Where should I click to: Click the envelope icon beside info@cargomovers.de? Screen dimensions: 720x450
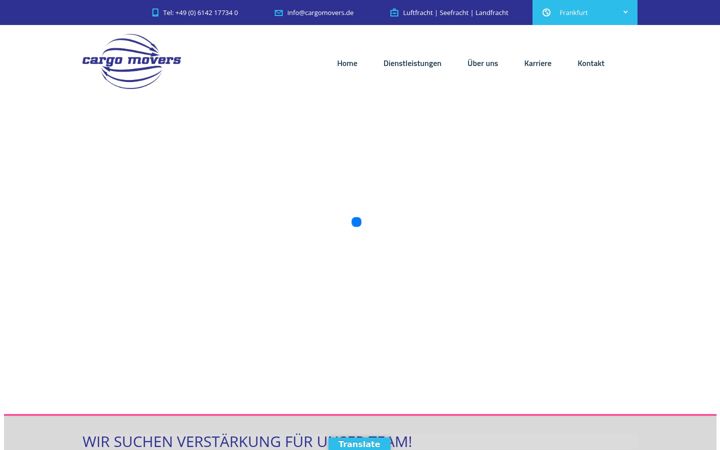(x=278, y=13)
